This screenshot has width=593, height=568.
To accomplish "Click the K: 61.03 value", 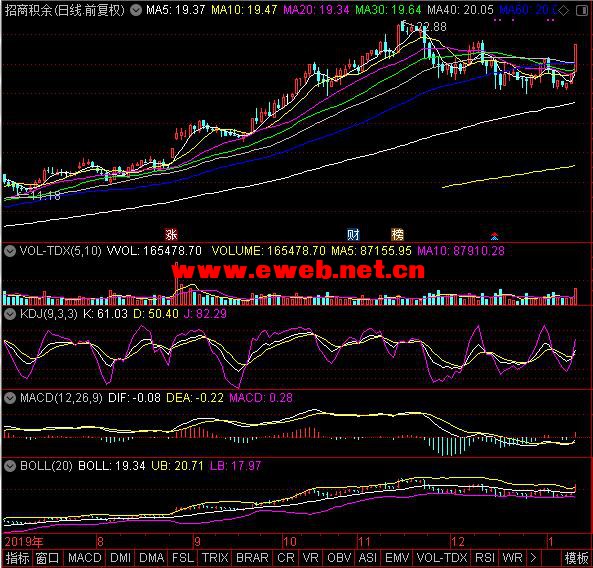I will point(105,314).
